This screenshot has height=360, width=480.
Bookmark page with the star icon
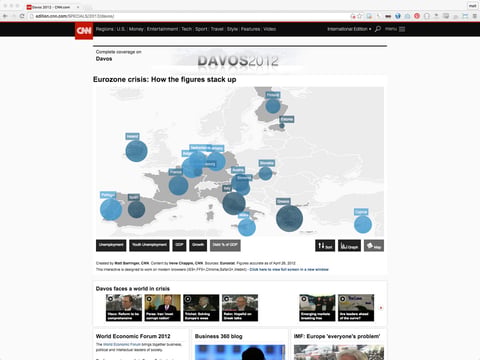click(x=360, y=16)
